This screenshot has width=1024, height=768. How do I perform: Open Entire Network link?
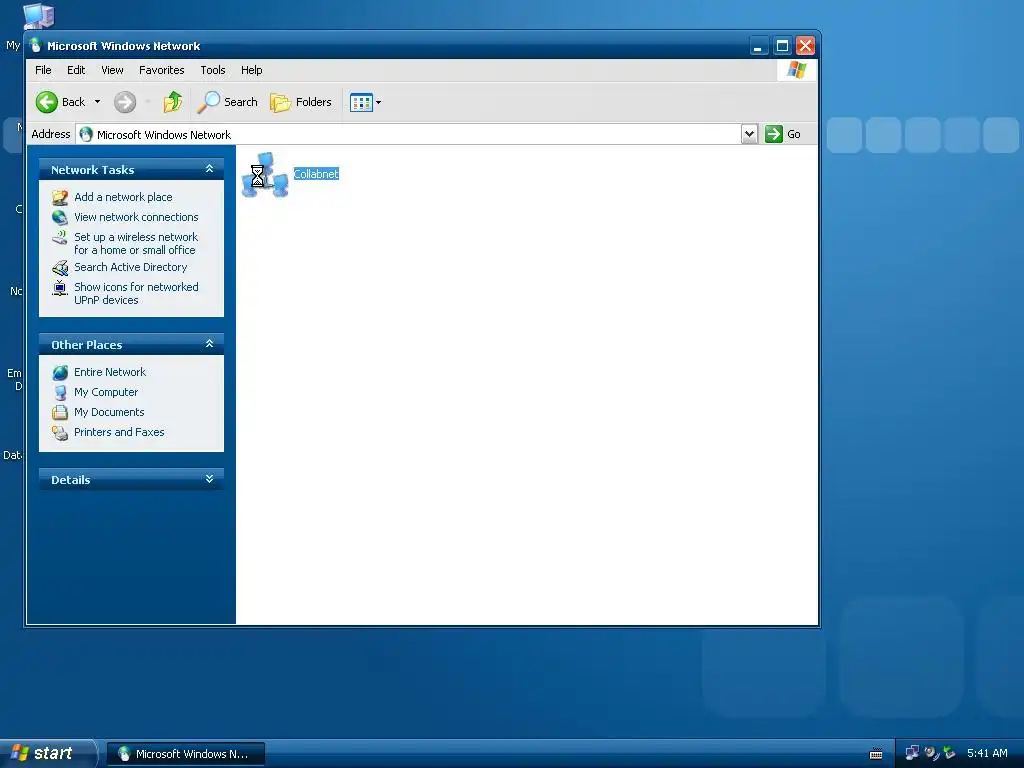tap(110, 372)
